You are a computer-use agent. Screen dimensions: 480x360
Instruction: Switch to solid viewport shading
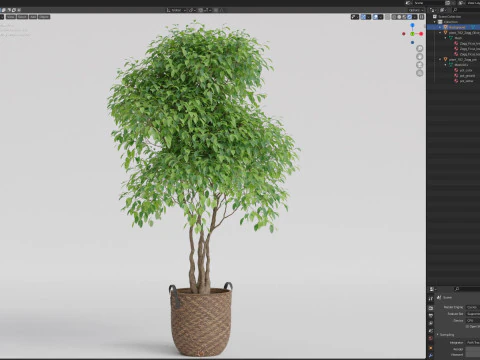coord(399,17)
